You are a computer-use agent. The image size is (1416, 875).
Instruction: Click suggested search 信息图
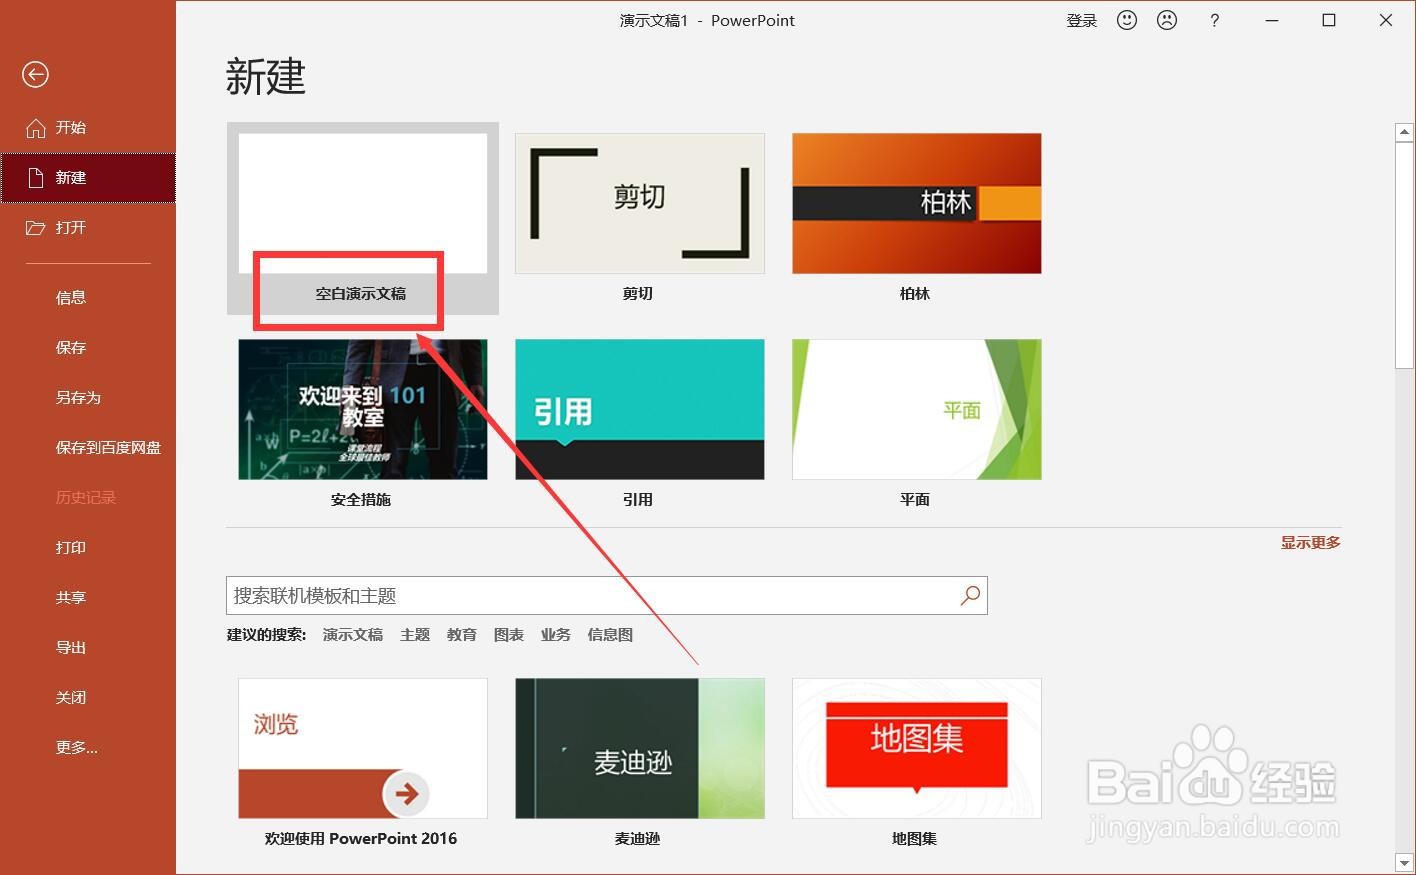[610, 635]
